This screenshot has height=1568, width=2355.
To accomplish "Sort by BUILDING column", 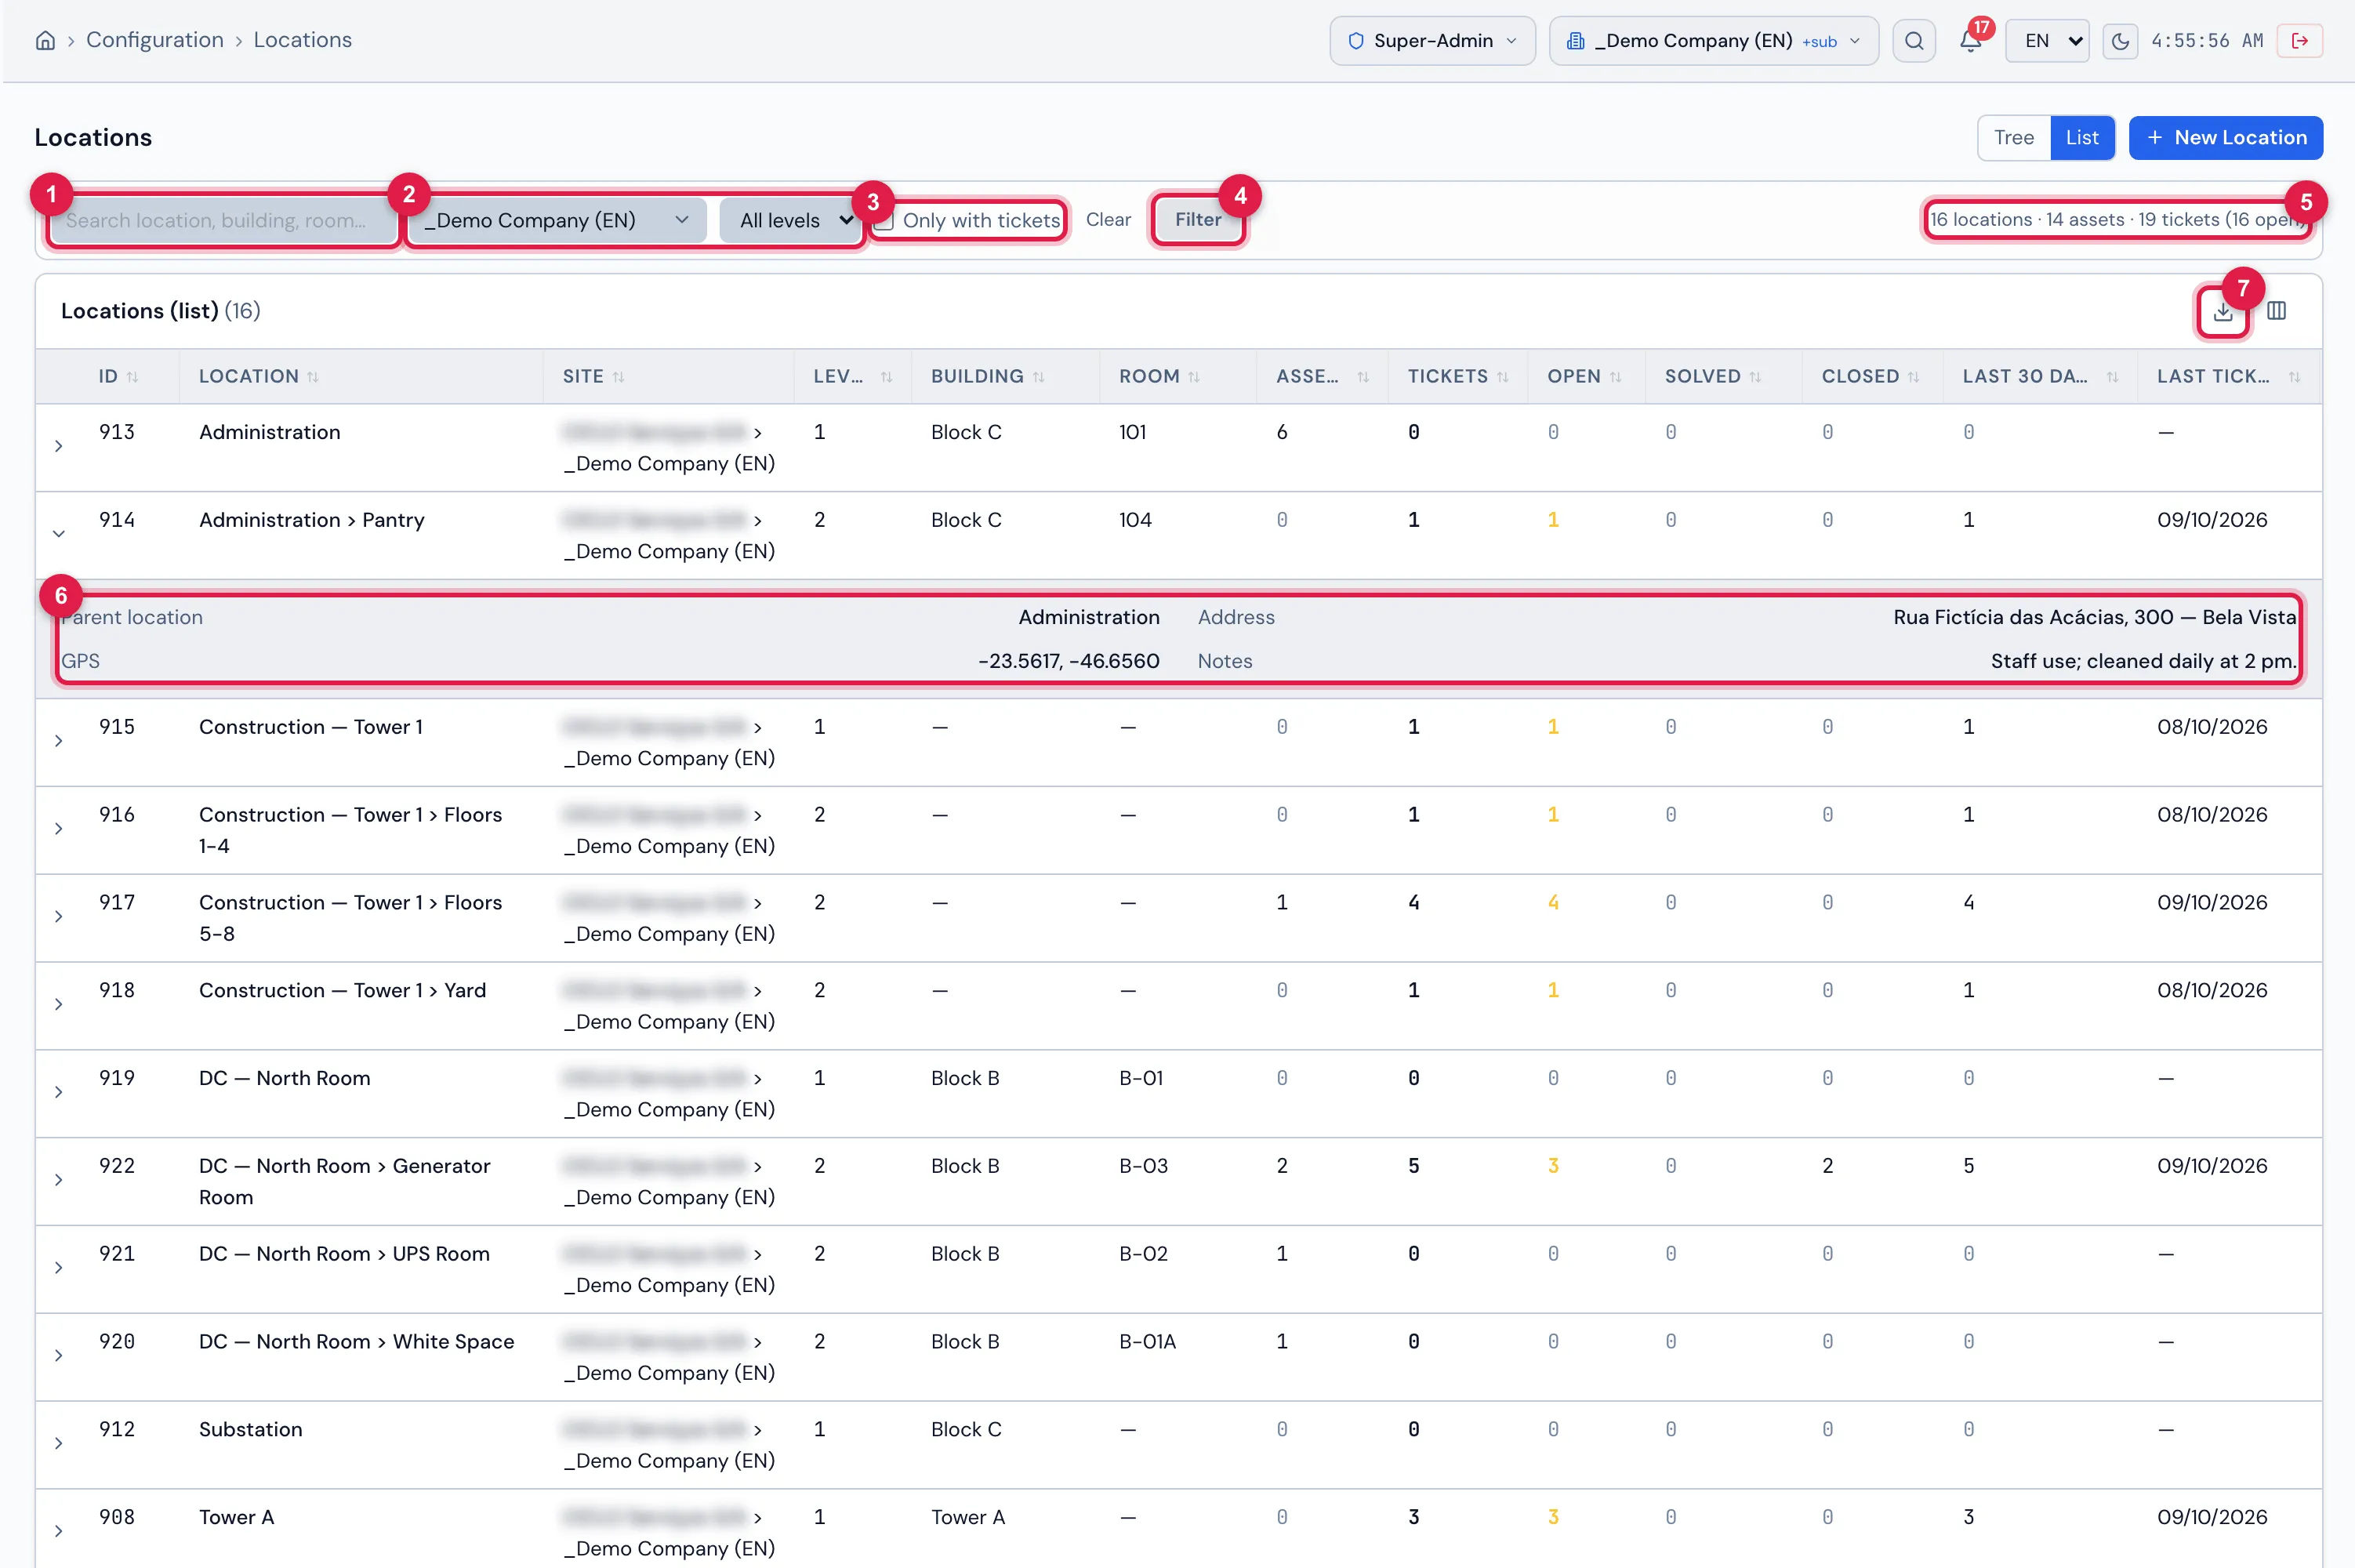I will (x=987, y=377).
